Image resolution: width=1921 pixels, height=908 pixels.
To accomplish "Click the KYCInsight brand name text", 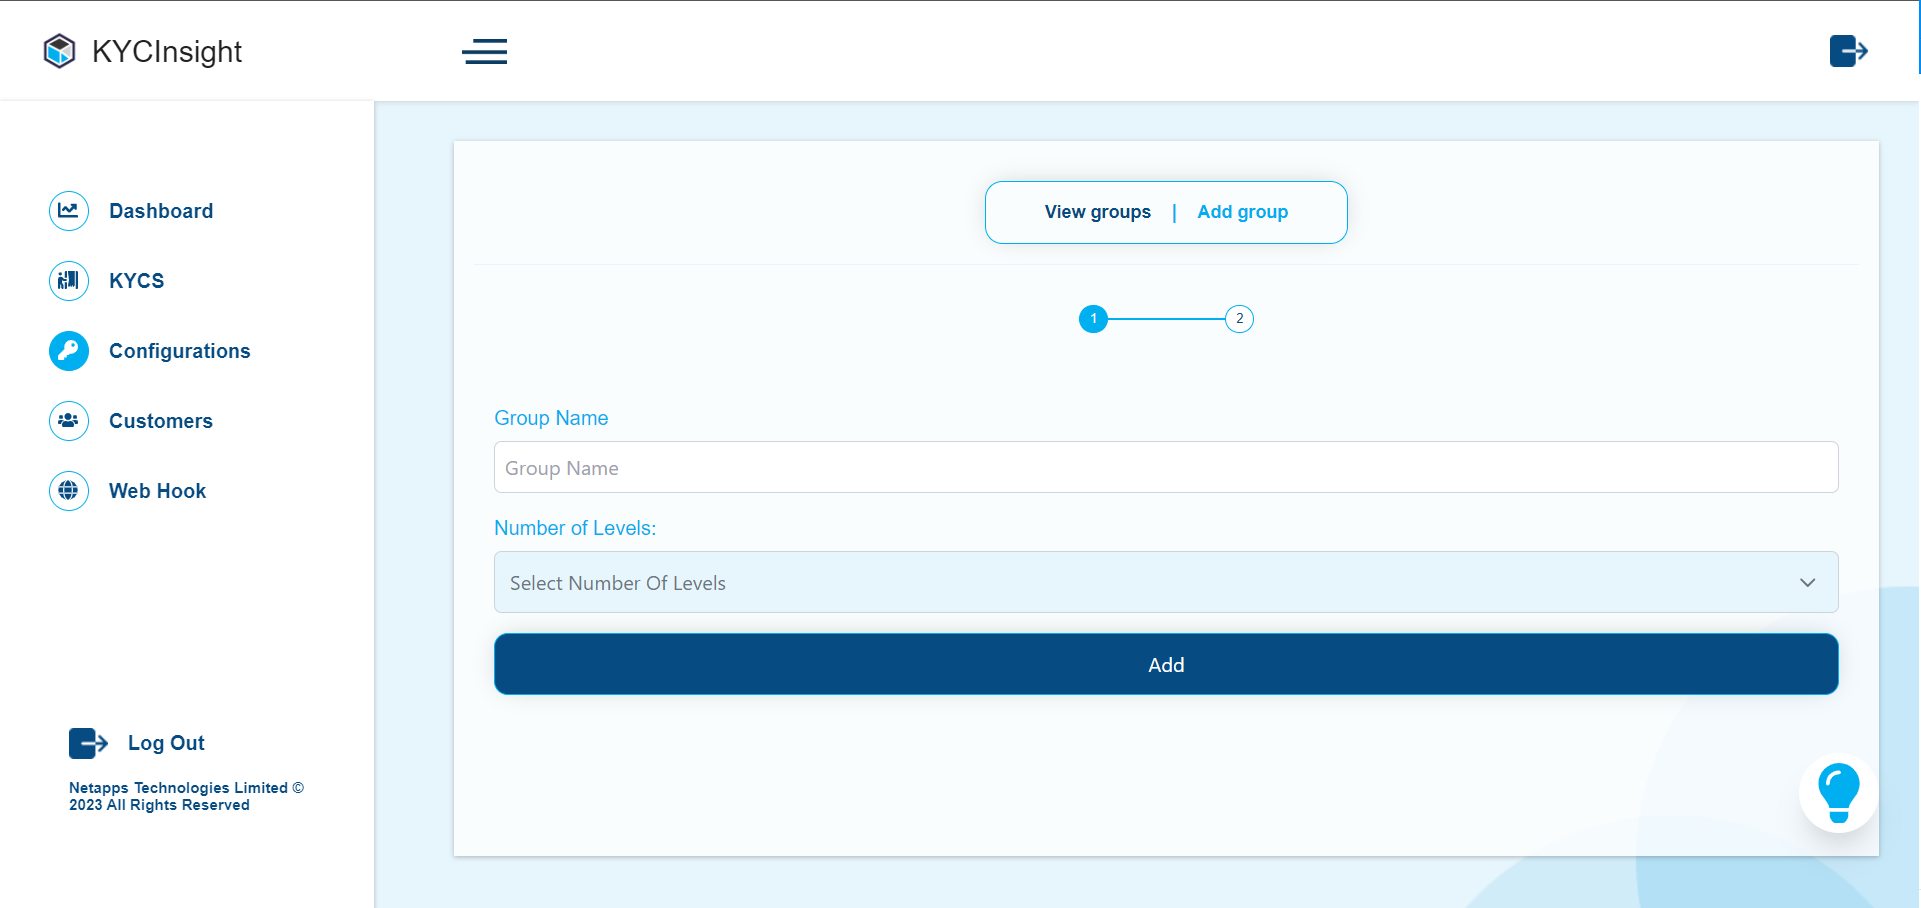I will pos(167,52).
